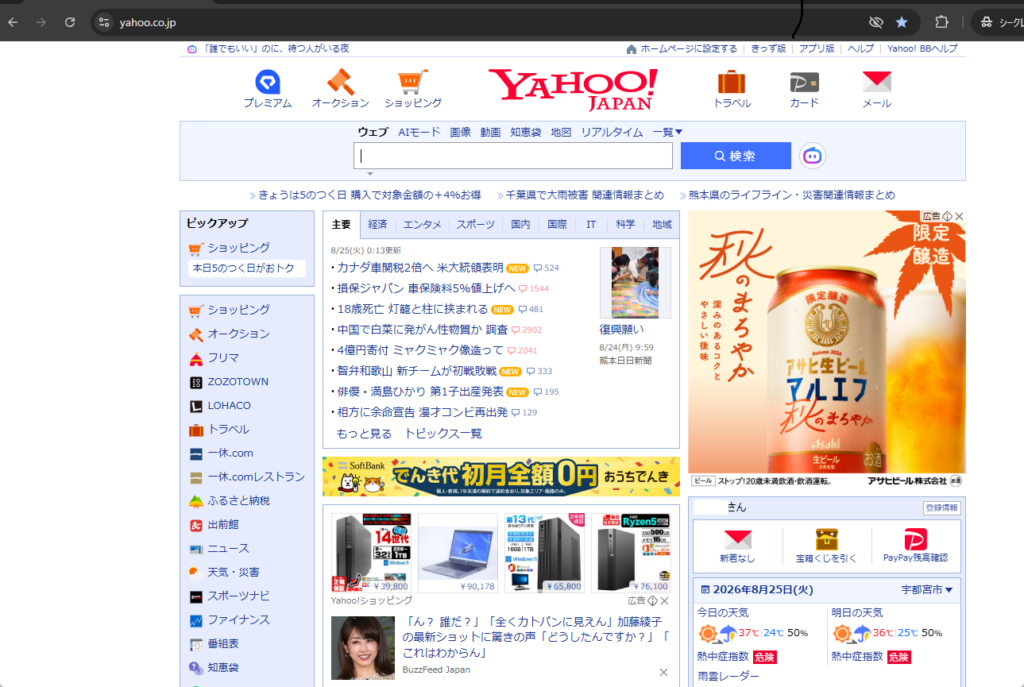Click the ホームページに設定する link
This screenshot has width=1024, height=687.
pos(688,49)
